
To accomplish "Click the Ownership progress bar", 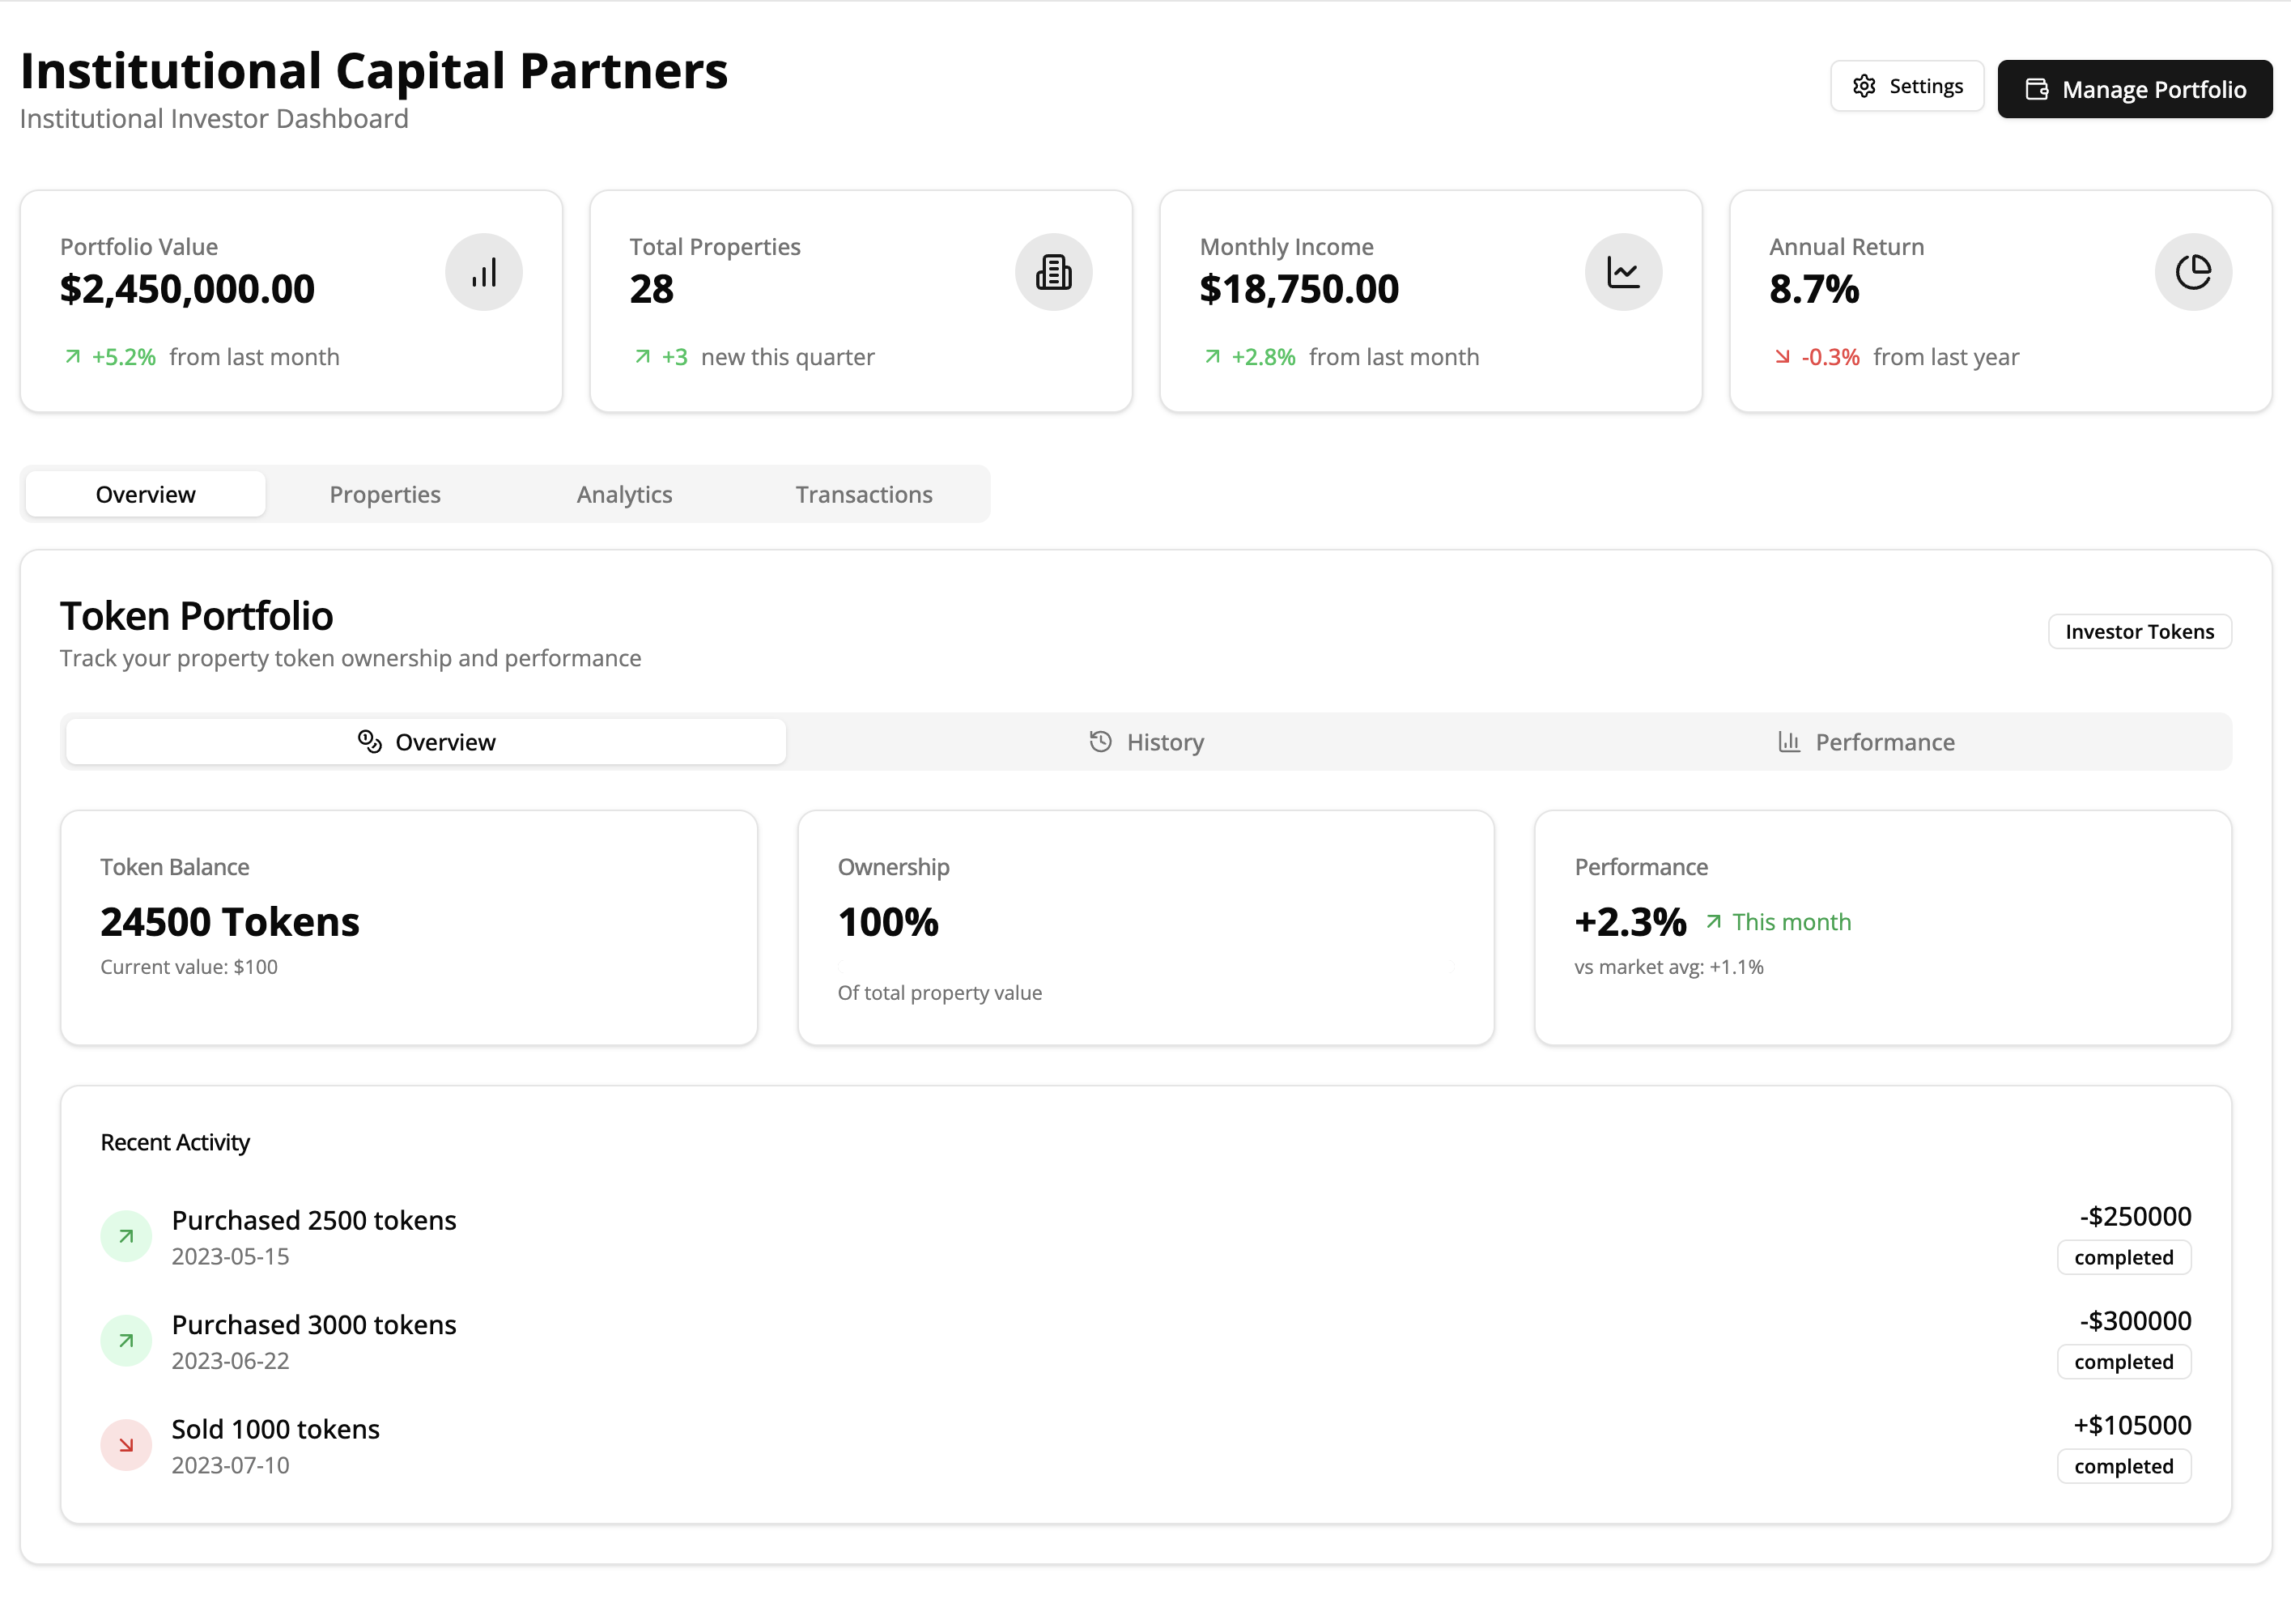I will (1146, 965).
